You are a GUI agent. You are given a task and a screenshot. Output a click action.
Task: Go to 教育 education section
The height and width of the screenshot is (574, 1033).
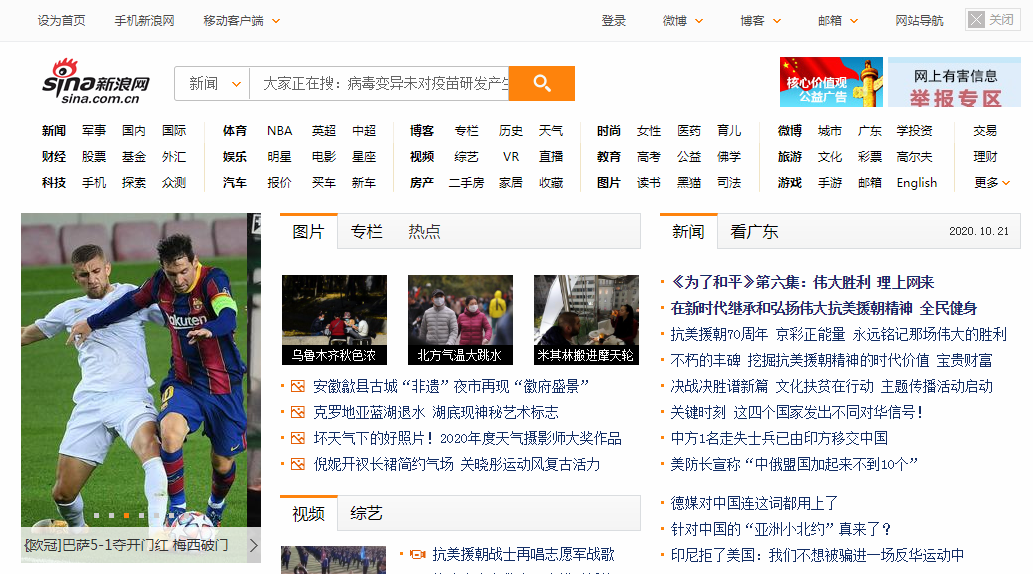click(609, 157)
